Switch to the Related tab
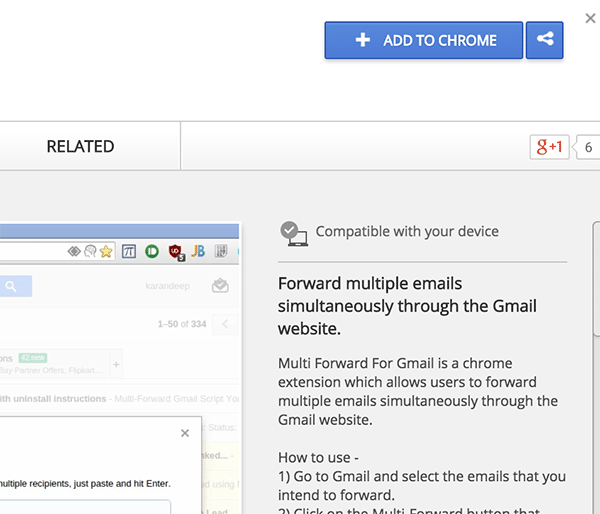This screenshot has width=600, height=514. (80, 147)
